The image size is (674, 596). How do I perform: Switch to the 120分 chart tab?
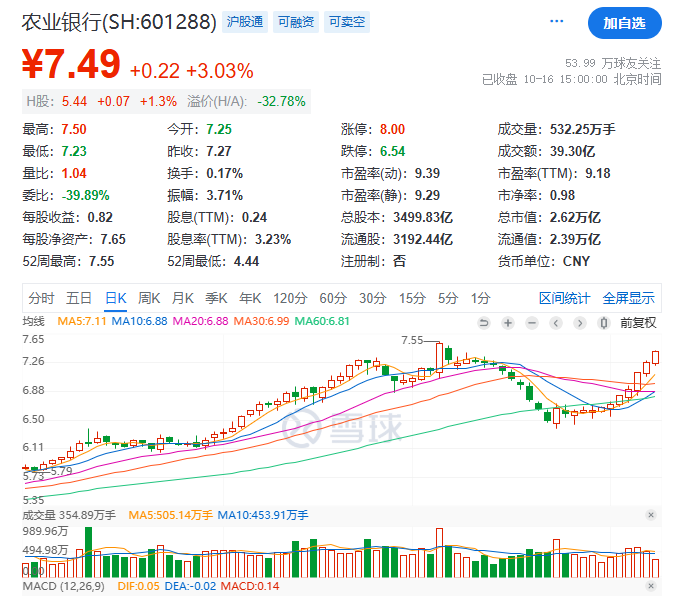tap(290, 298)
